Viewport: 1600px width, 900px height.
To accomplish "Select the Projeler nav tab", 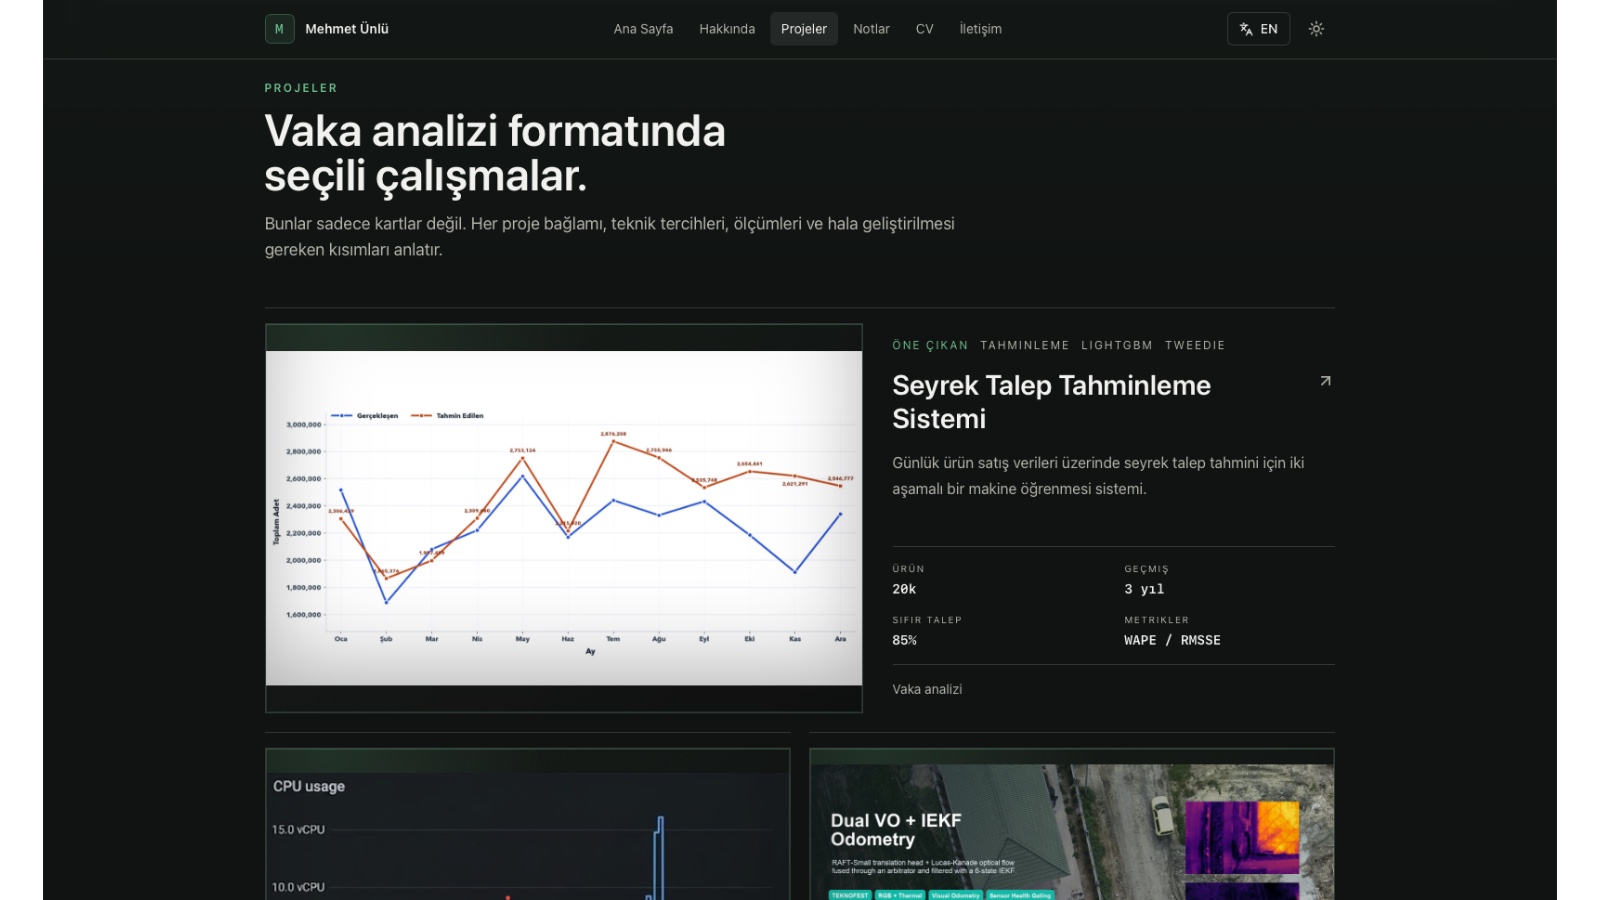I will (804, 29).
